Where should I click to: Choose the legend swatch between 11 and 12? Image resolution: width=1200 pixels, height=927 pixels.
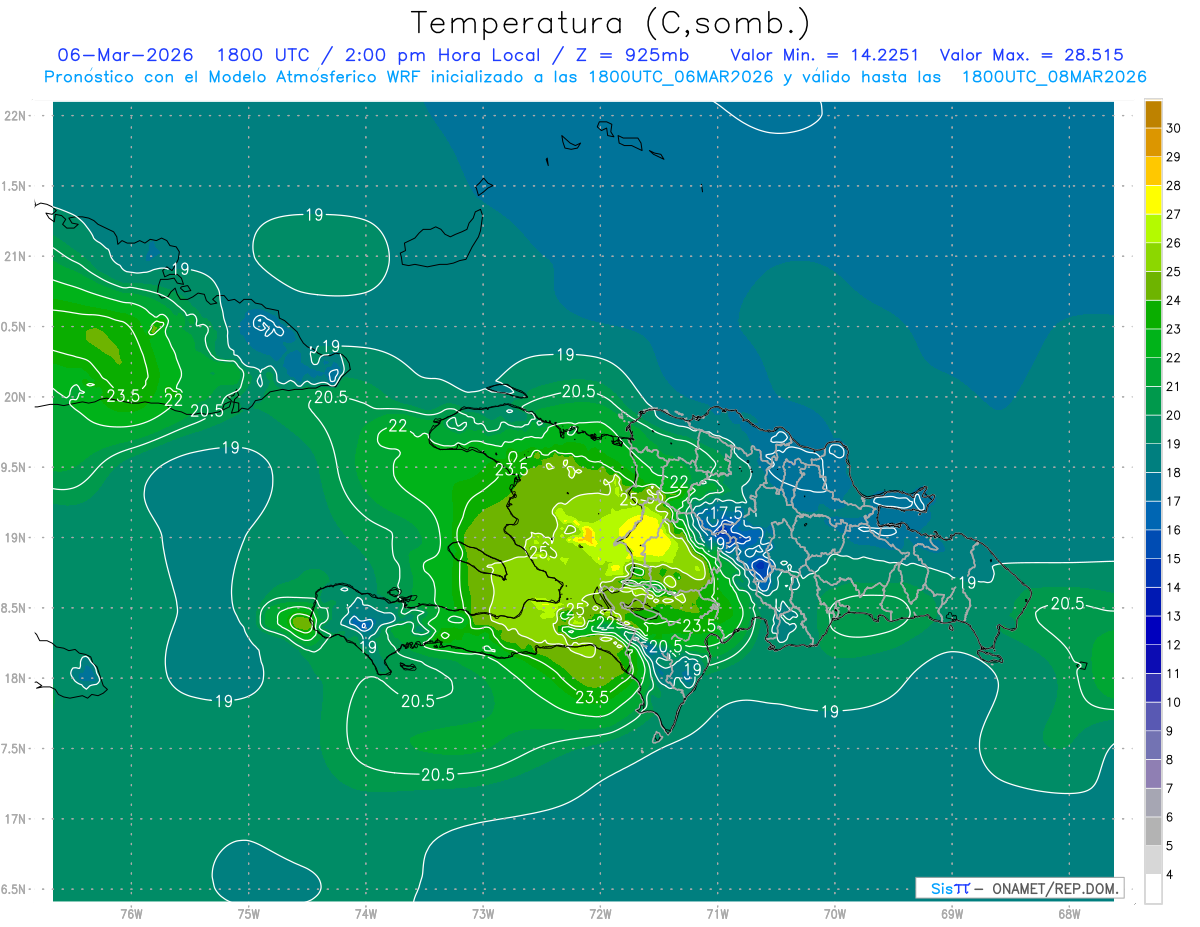pos(1153,659)
